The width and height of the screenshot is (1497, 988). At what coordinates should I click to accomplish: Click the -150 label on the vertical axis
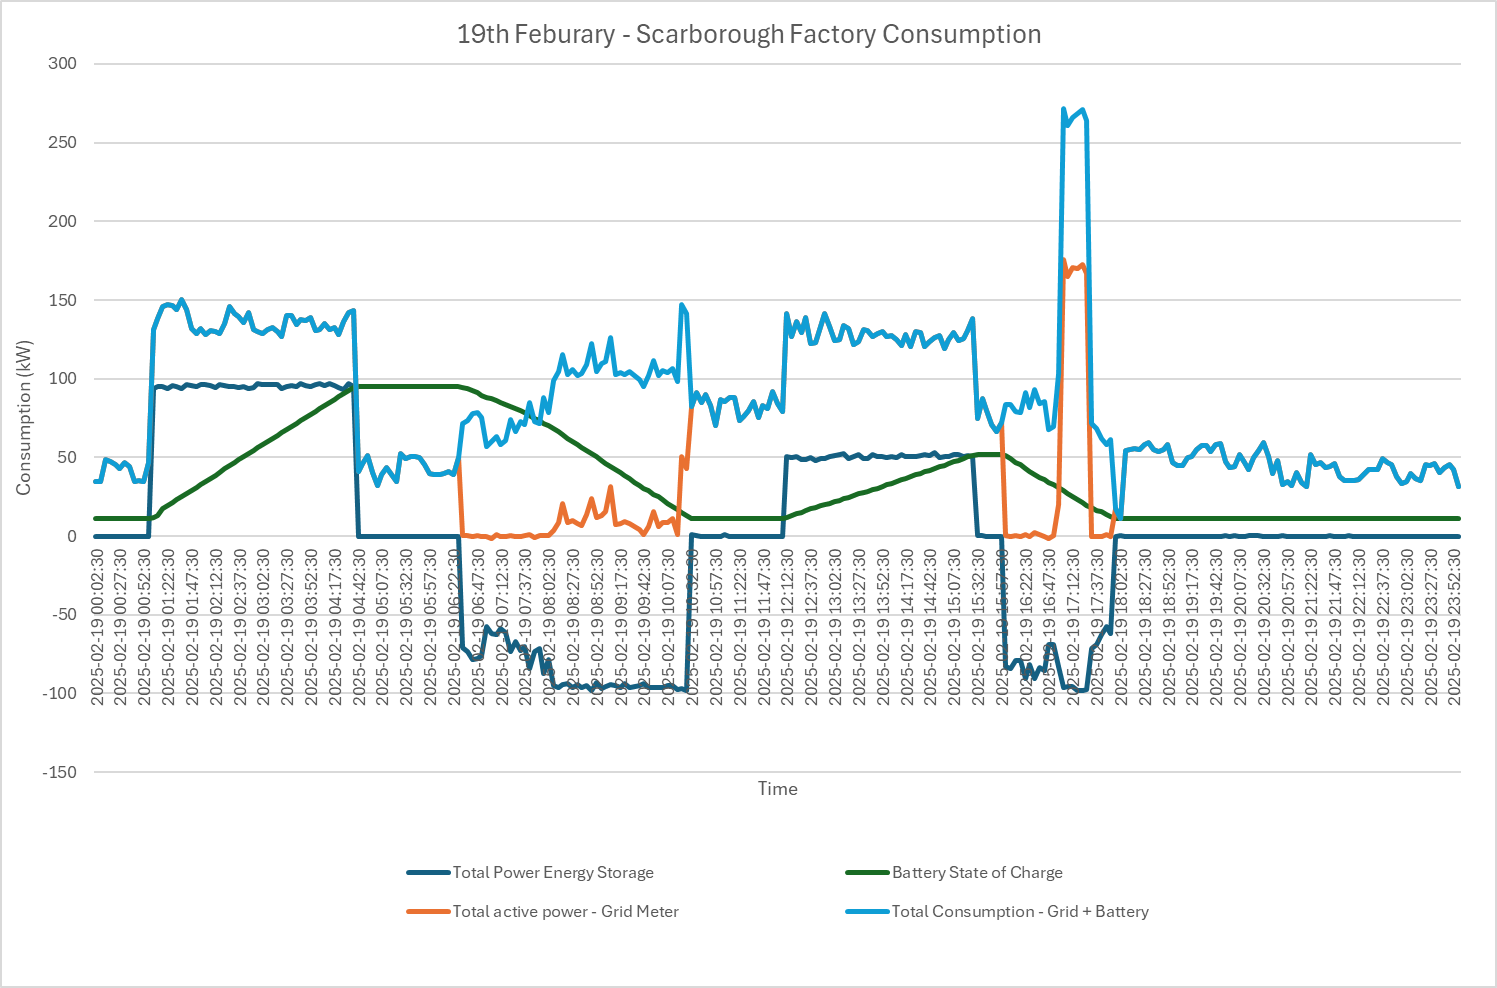(59, 773)
